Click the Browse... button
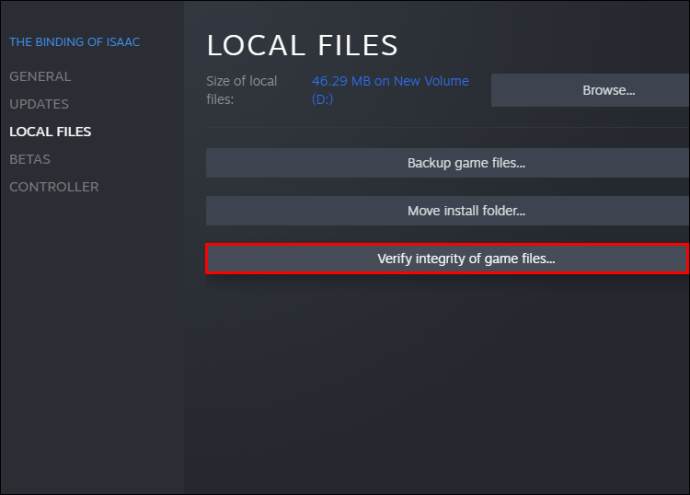This screenshot has height=495, width=690. click(590, 90)
